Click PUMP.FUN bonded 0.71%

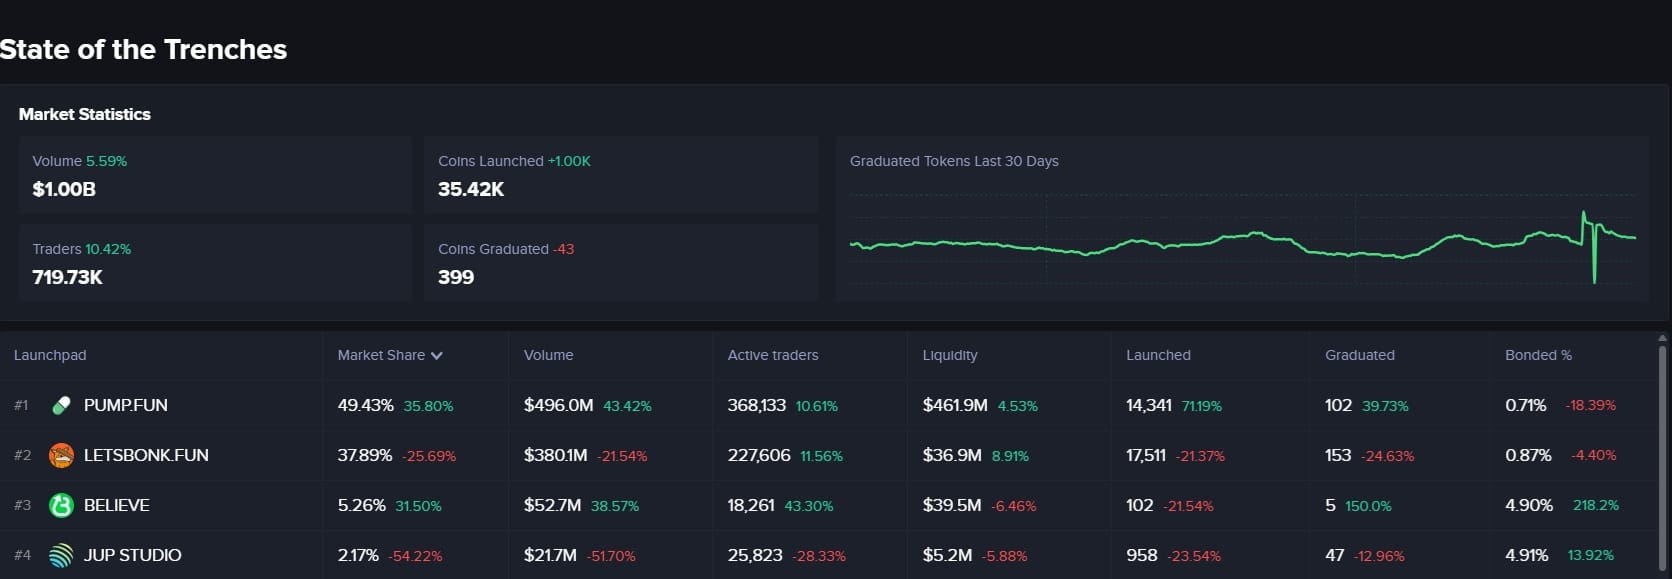point(1526,405)
